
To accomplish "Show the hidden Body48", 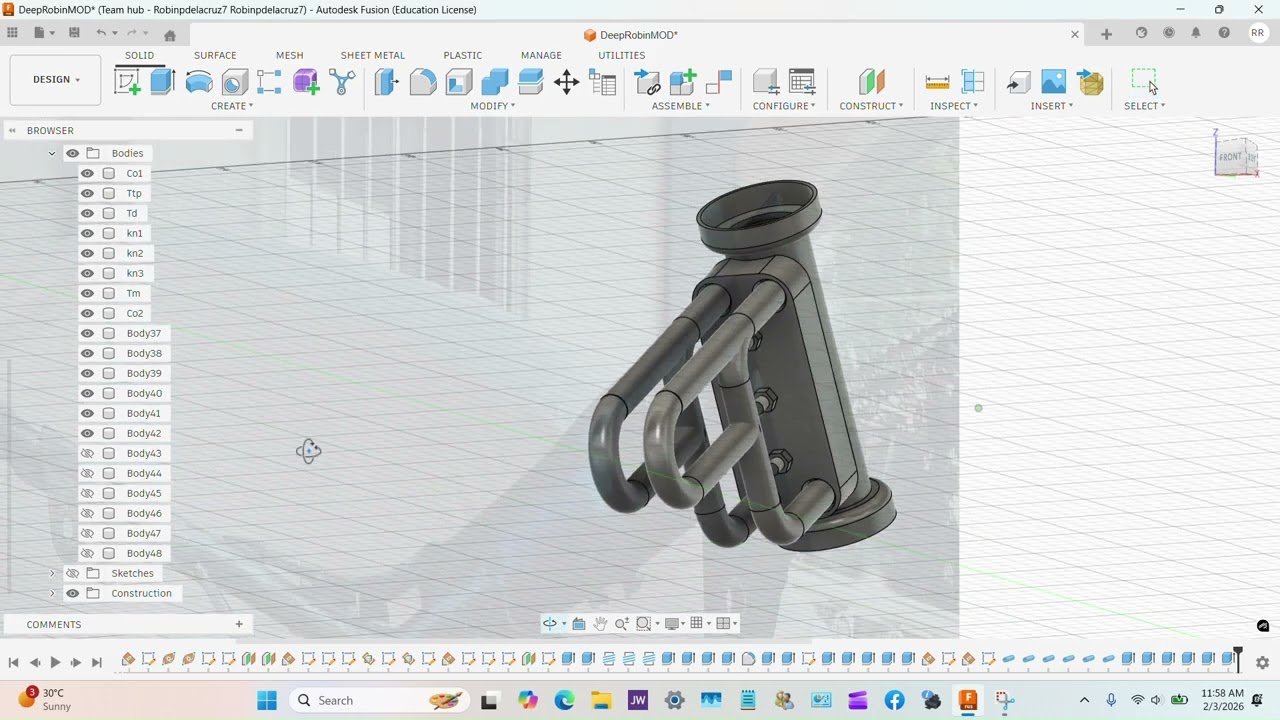I will pyautogui.click(x=87, y=553).
